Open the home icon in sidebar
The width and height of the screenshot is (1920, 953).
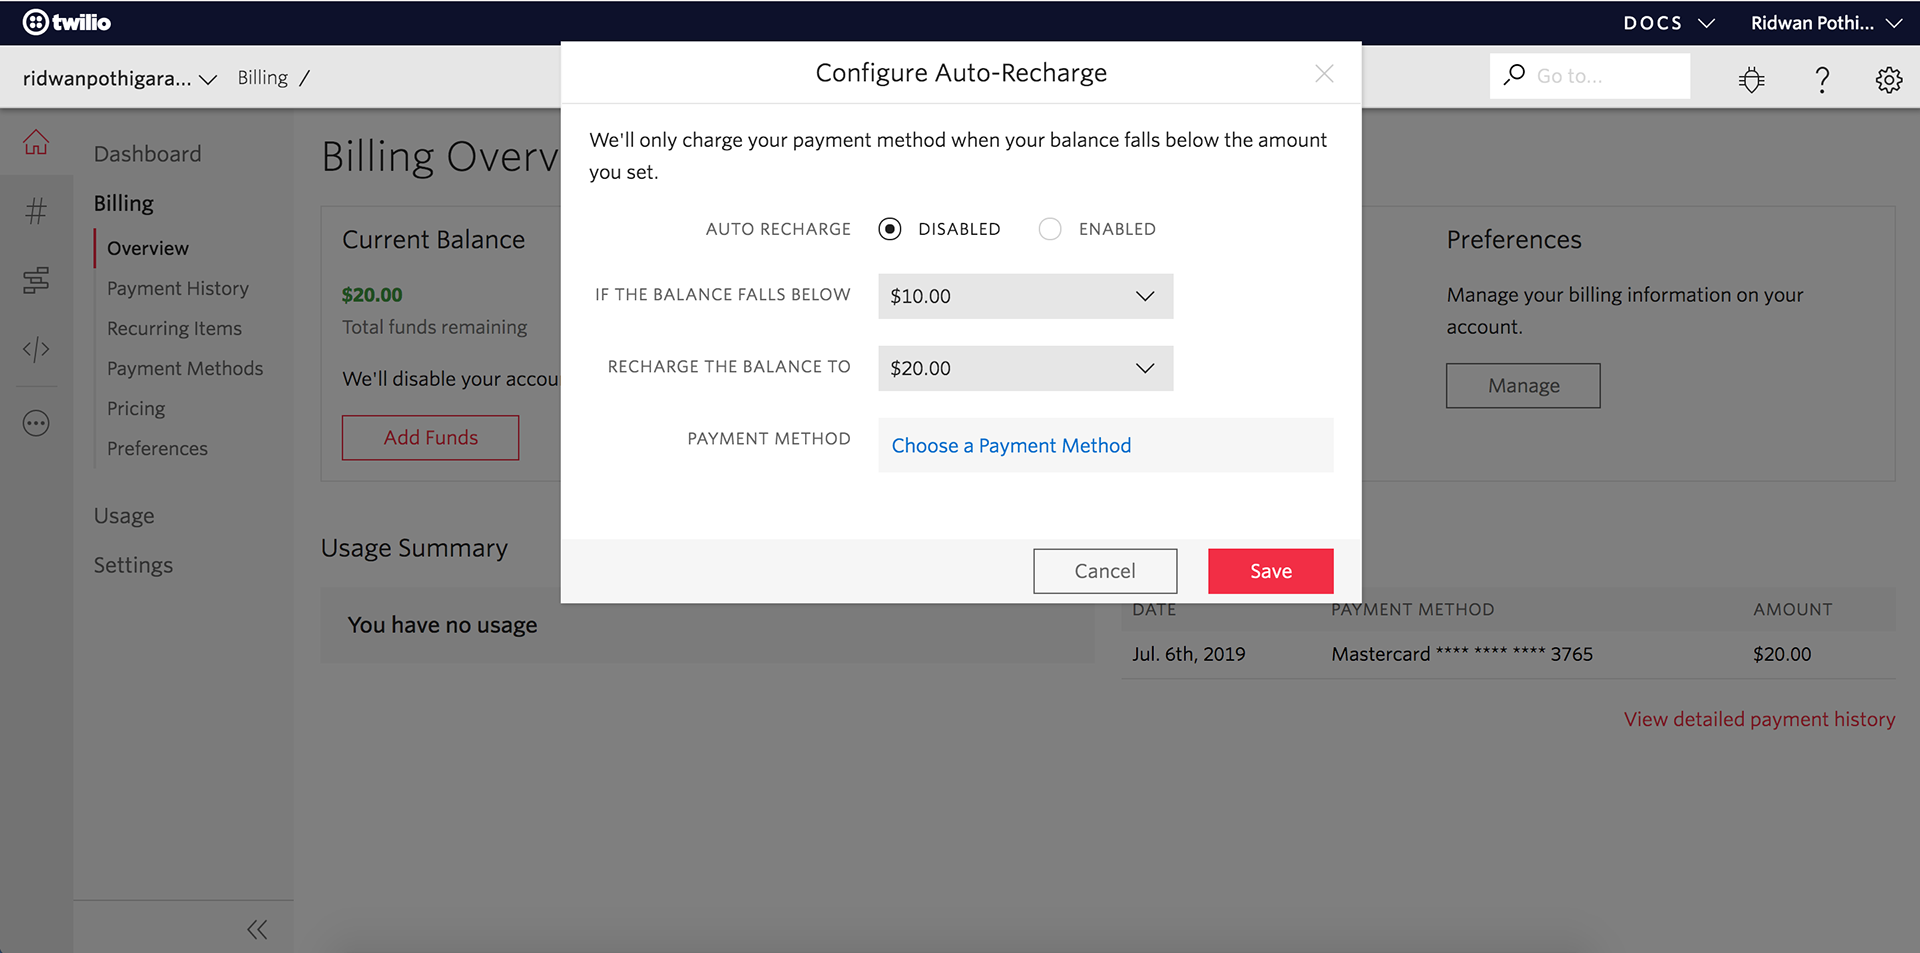pyautogui.click(x=36, y=143)
